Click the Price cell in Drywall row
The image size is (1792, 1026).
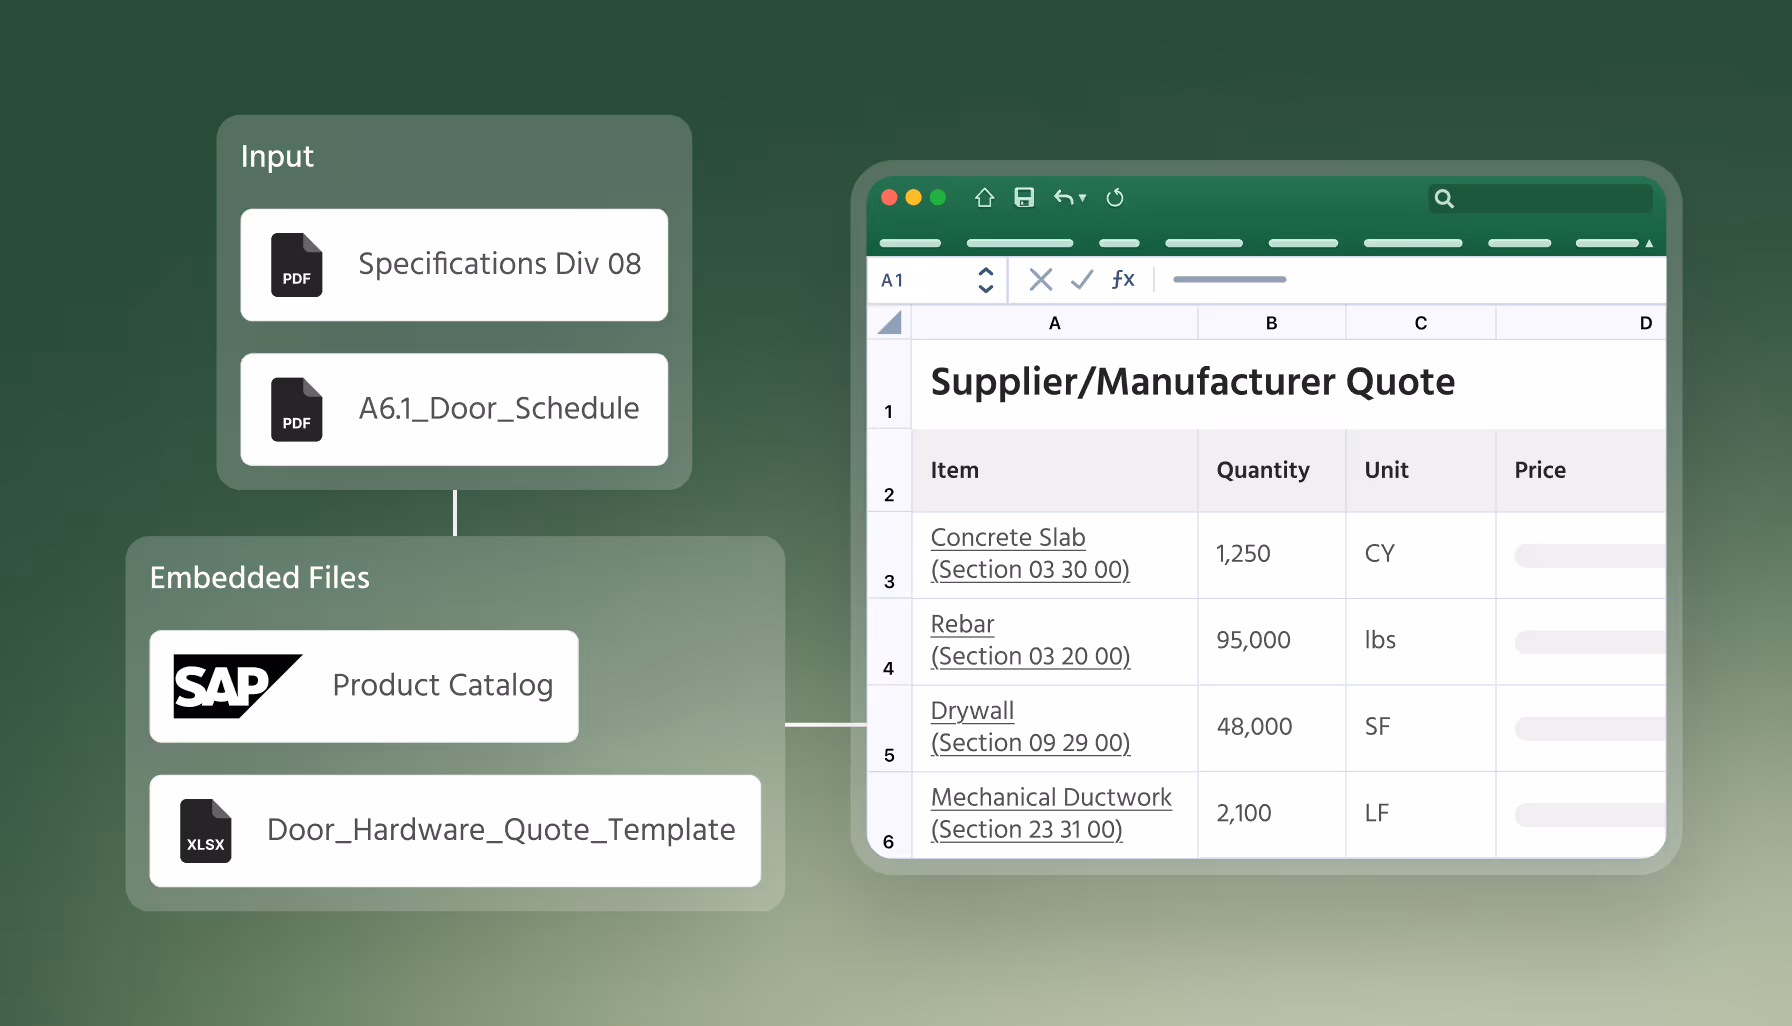pos(1581,729)
